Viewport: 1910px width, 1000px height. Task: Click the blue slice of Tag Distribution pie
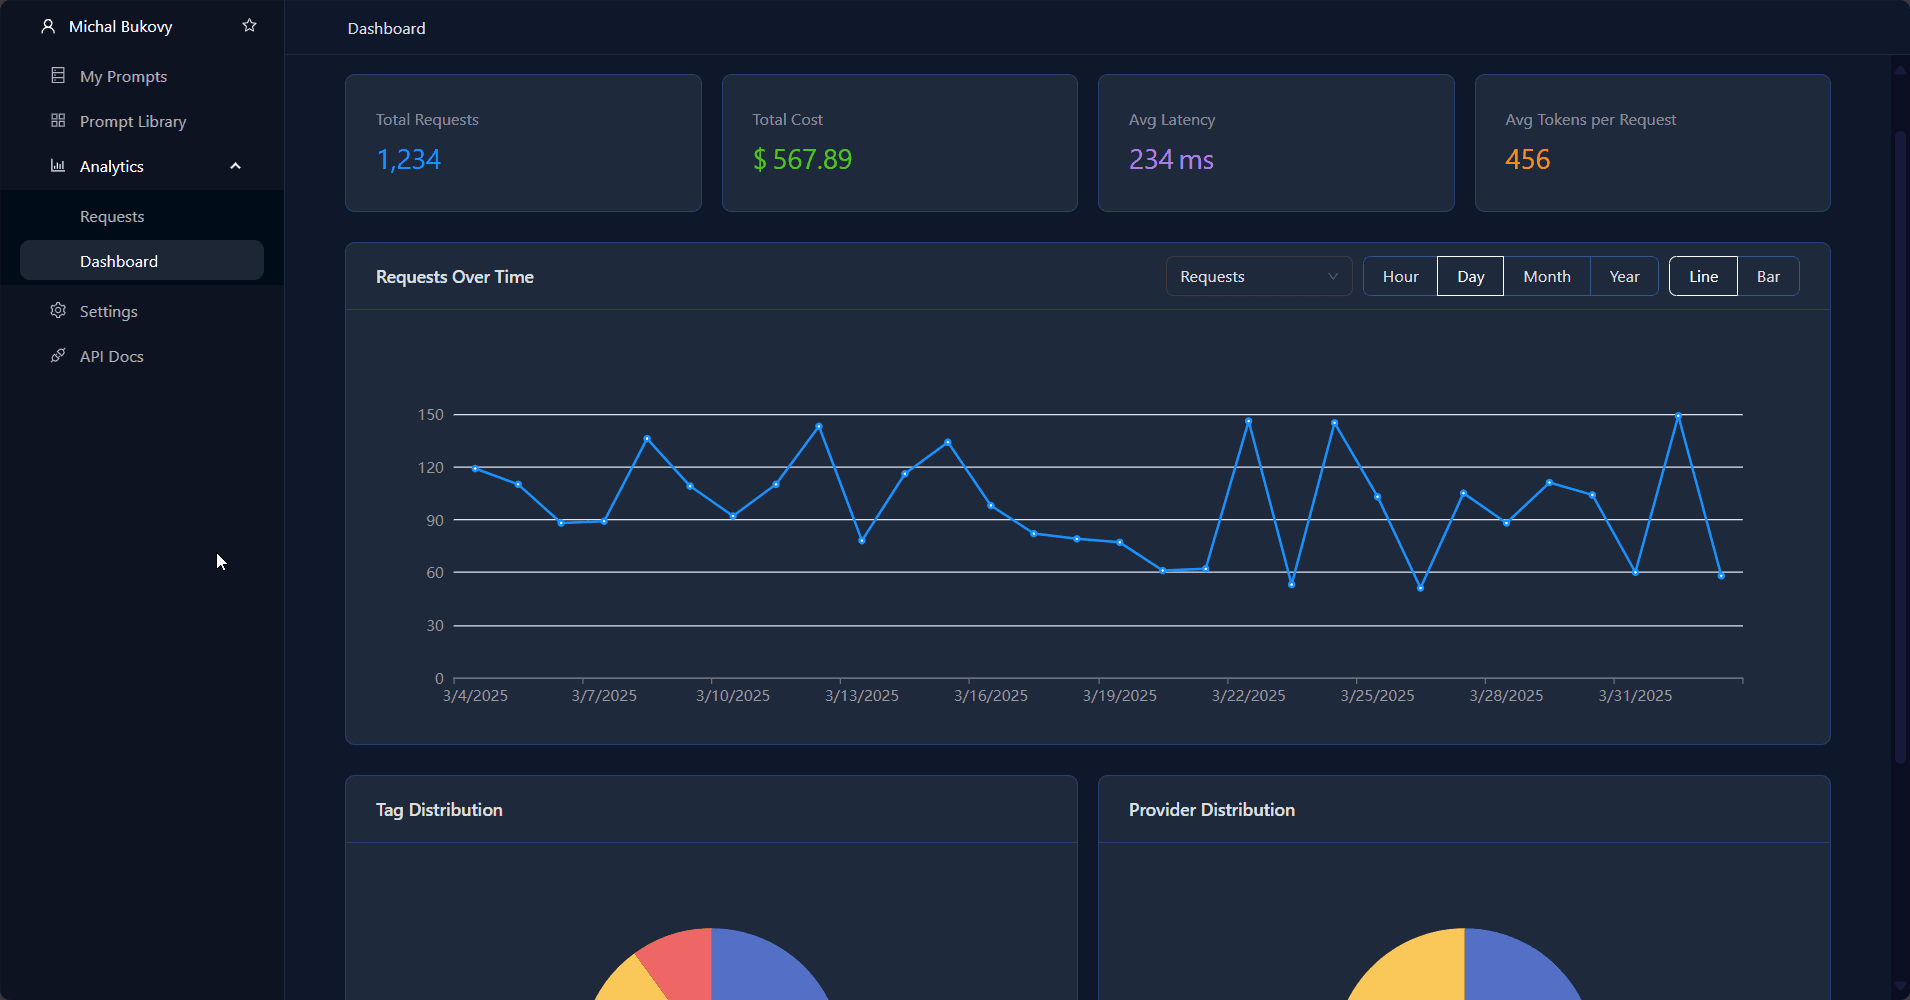point(765,968)
